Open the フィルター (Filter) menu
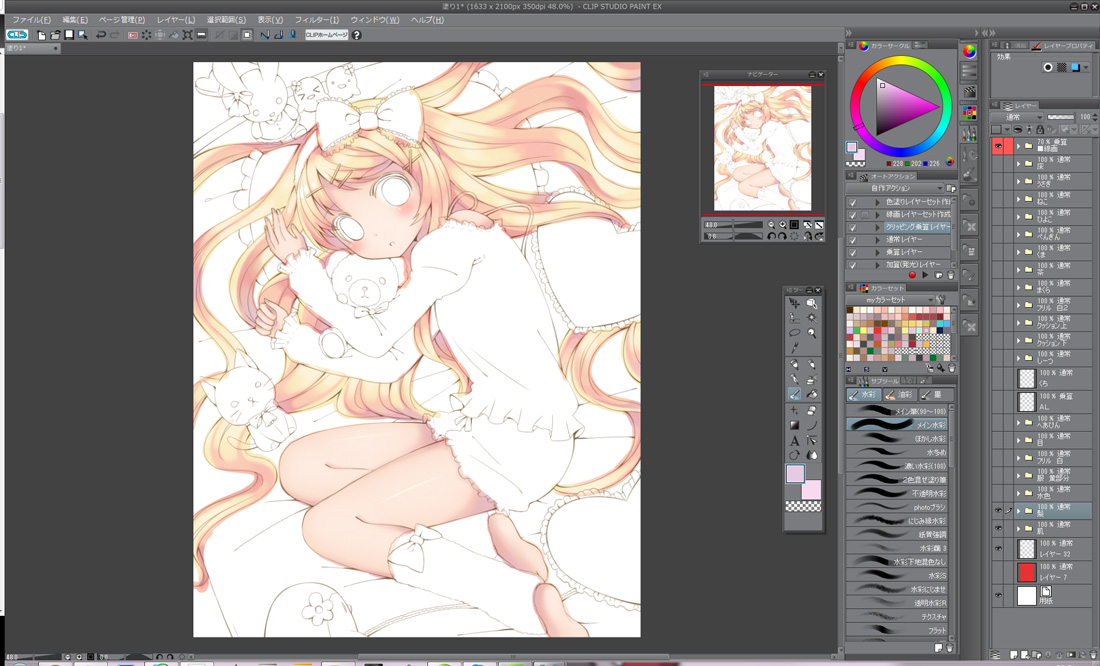 316,20
